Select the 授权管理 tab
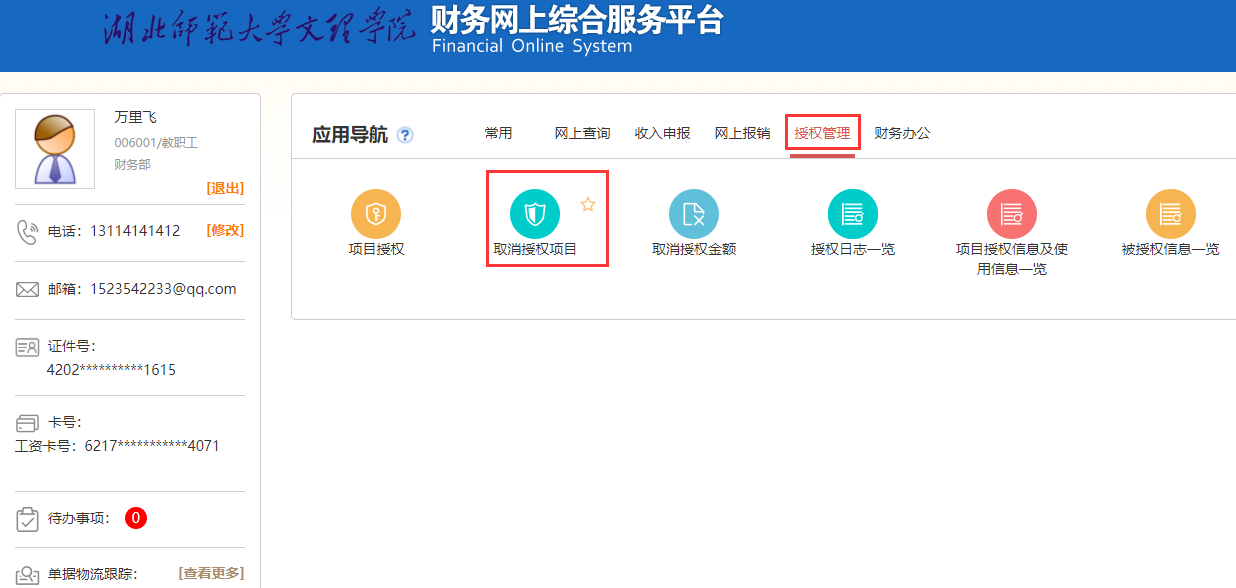 pos(822,133)
